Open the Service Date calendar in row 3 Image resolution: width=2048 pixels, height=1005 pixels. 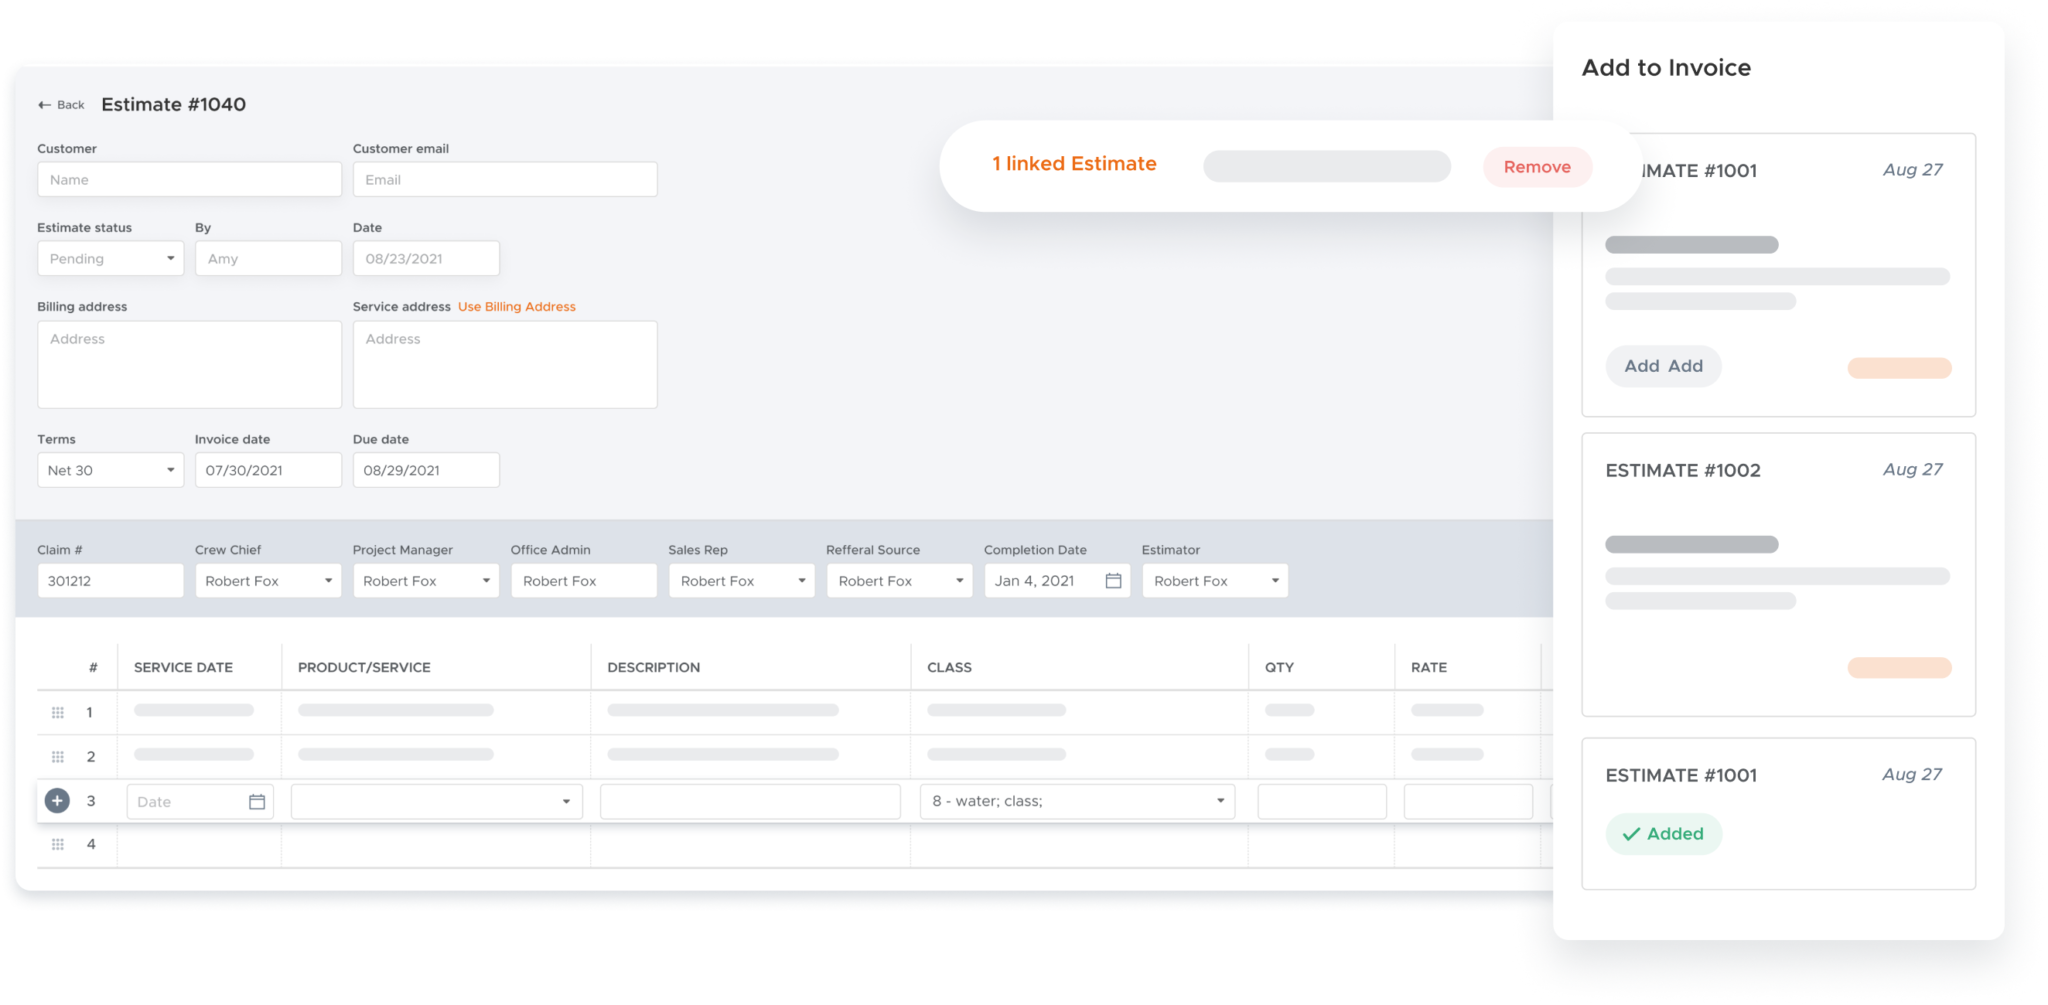click(x=256, y=800)
